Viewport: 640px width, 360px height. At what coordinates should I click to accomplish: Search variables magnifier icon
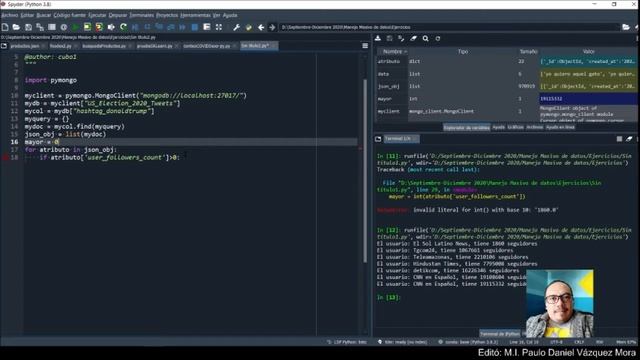click(x=426, y=38)
